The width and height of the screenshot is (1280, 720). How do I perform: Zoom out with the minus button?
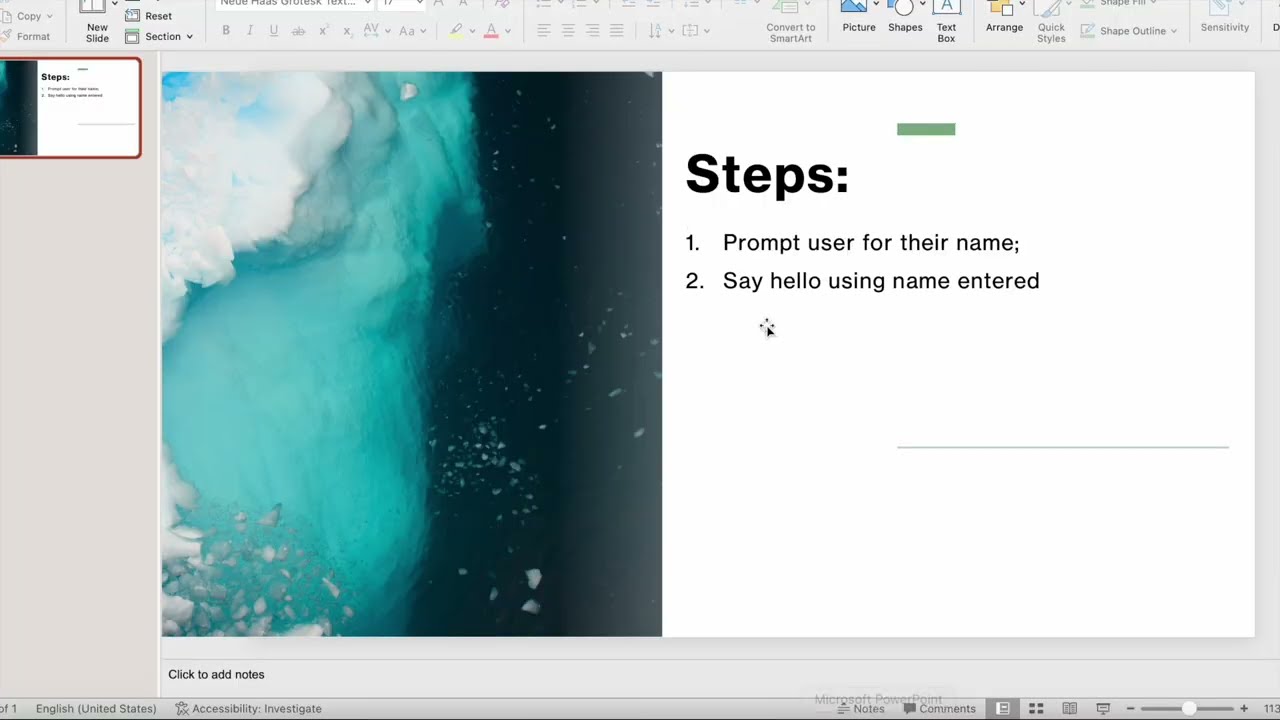1129,708
